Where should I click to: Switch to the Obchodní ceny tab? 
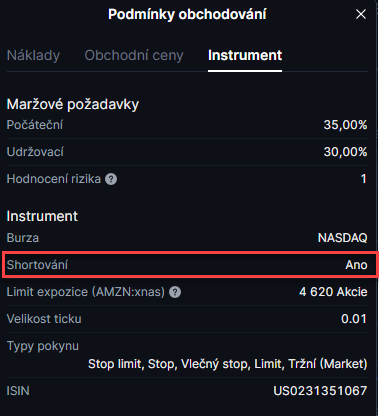134,55
